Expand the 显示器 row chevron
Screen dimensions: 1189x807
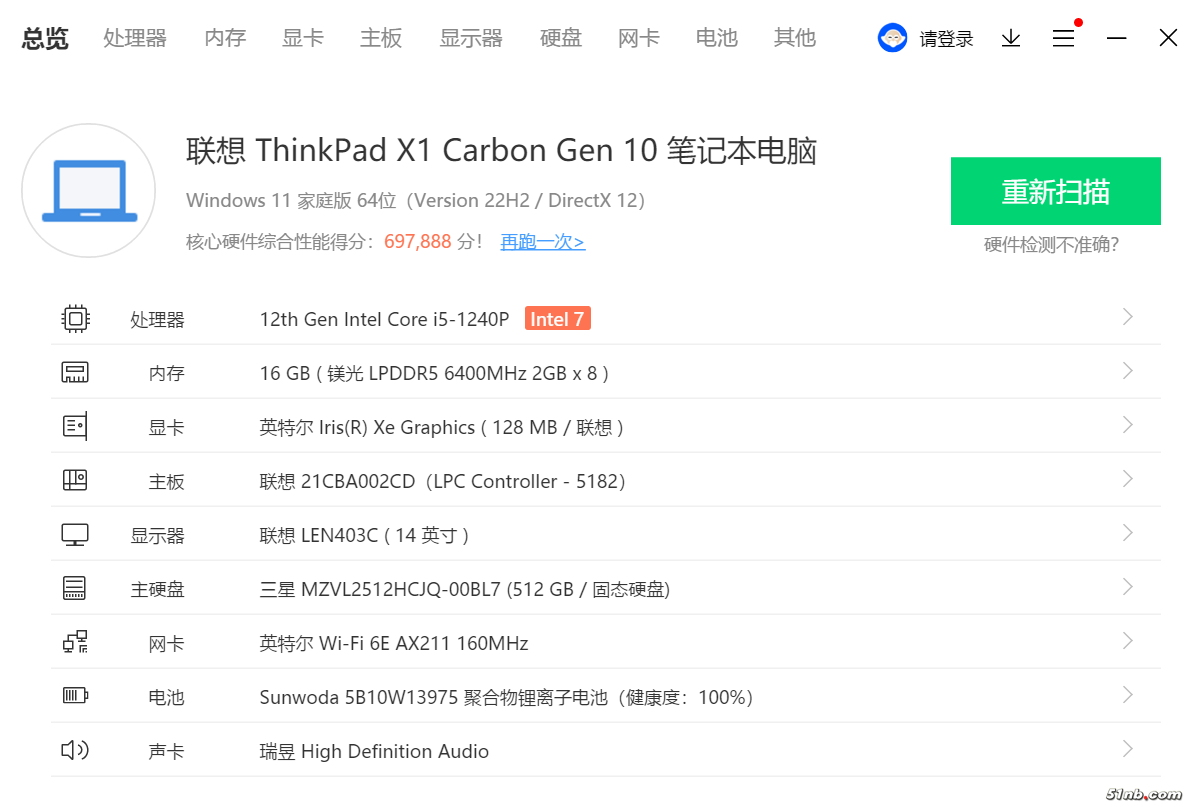1128,533
